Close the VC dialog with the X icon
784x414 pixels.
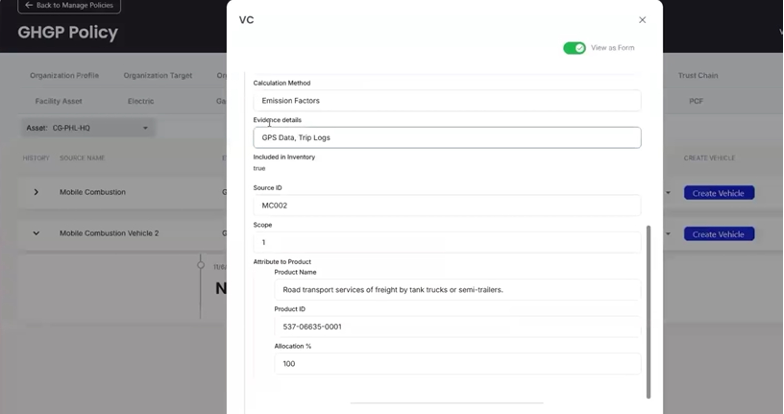tap(642, 20)
